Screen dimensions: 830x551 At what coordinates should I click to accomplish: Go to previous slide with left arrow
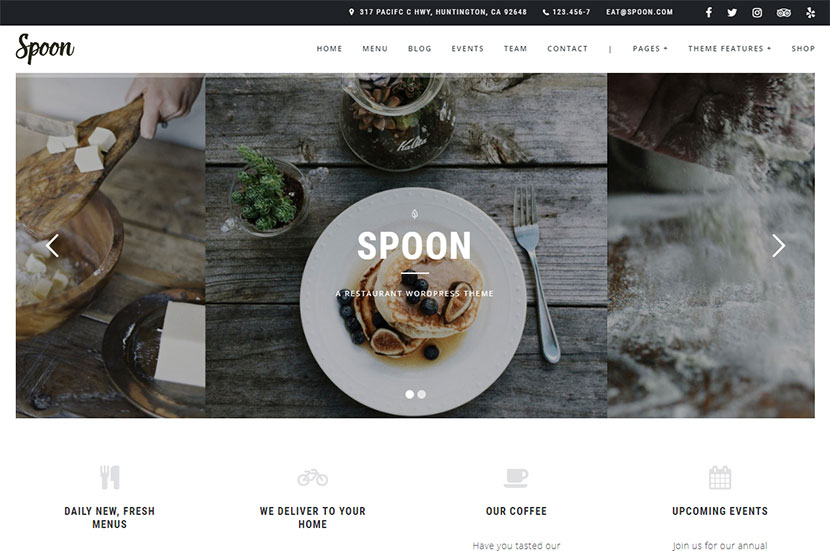coord(52,246)
